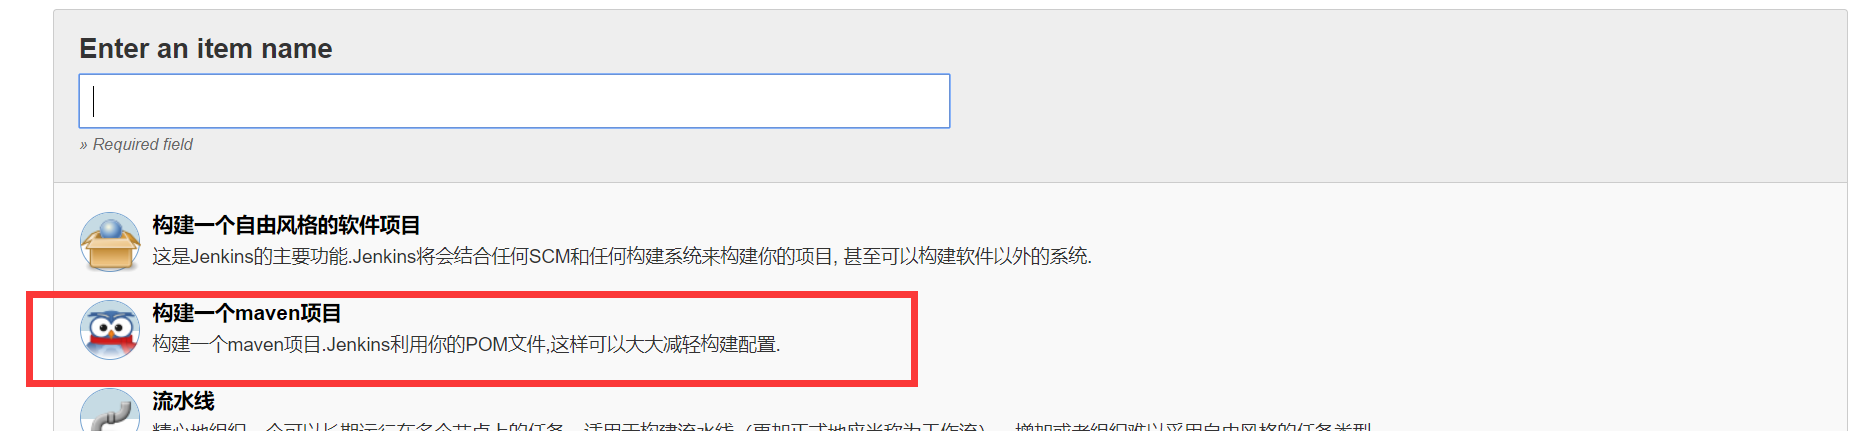Choose the 流水线 item type title
The height and width of the screenshot is (431, 1858).
tap(183, 401)
